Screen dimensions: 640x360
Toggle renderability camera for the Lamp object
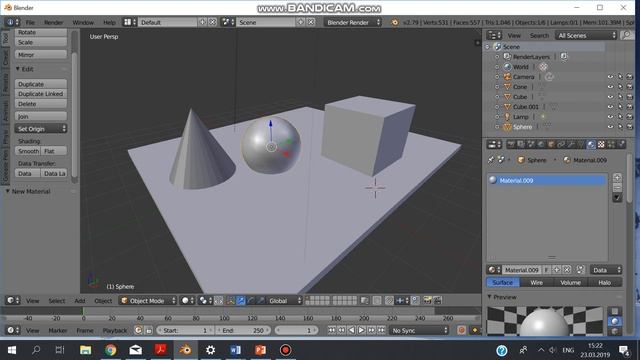click(x=629, y=117)
